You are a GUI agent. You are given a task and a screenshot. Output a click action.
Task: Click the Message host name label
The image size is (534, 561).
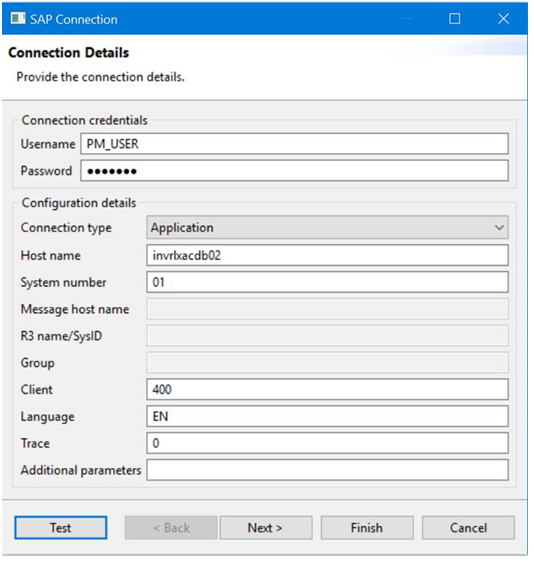point(75,309)
